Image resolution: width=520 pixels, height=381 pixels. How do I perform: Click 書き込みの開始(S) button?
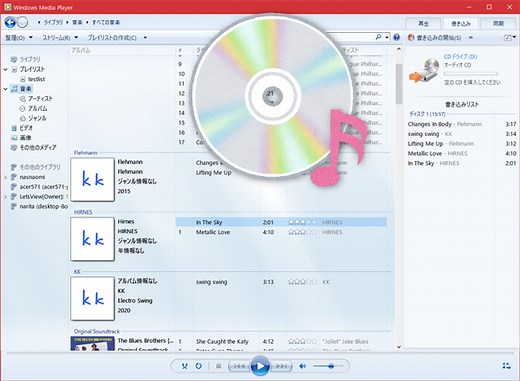[435, 38]
